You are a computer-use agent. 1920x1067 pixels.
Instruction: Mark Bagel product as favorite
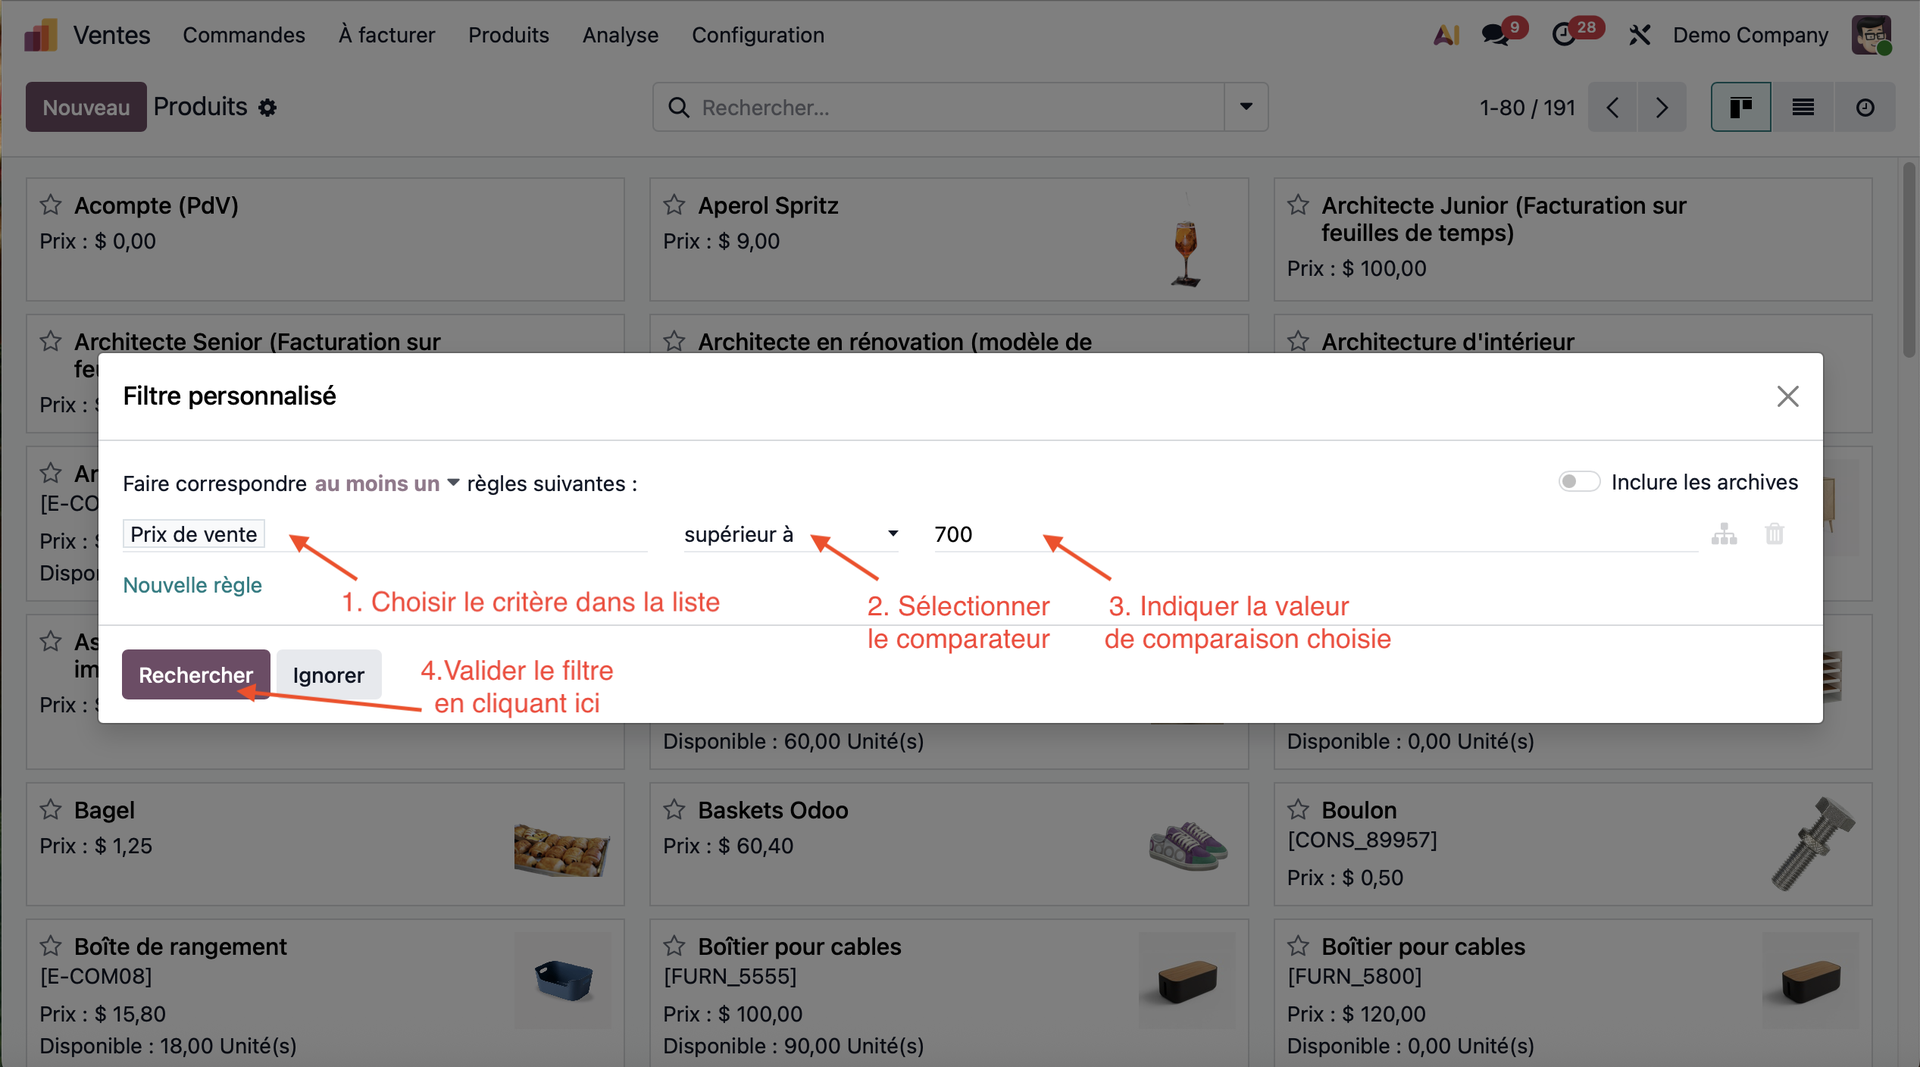(51, 809)
